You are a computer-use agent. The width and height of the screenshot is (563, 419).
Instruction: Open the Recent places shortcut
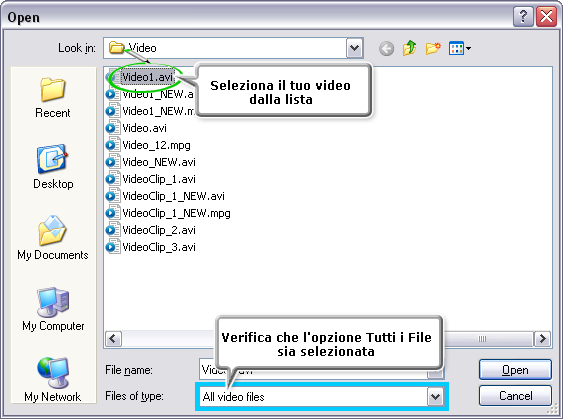[x=53, y=98]
